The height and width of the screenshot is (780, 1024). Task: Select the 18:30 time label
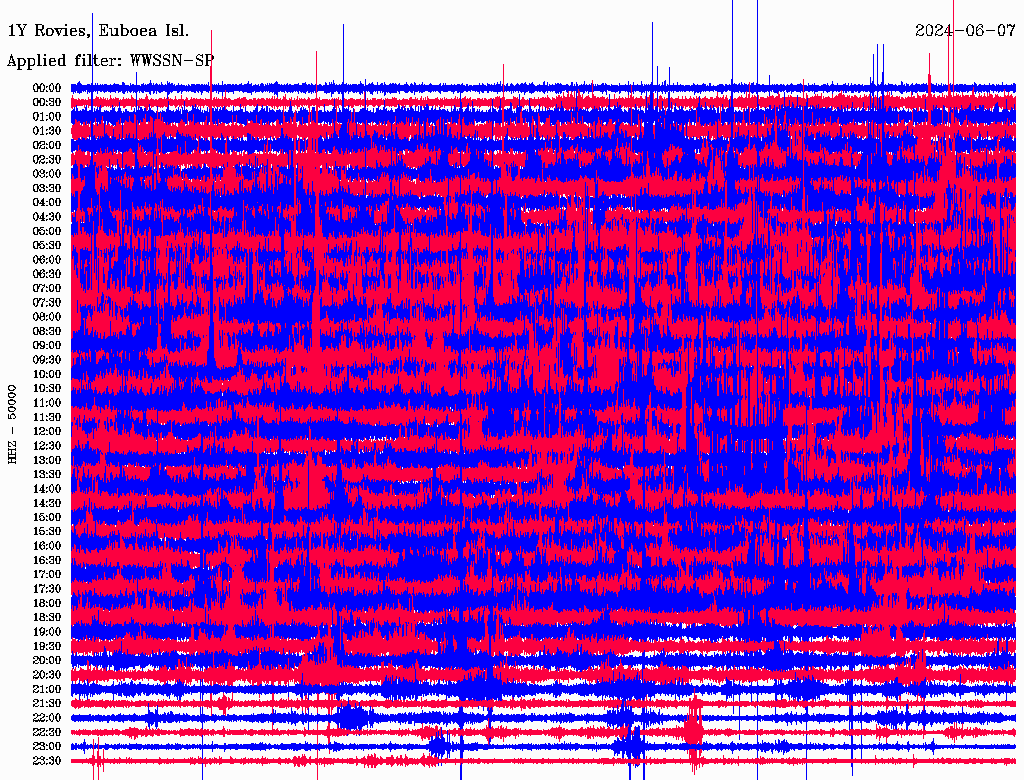point(47,617)
